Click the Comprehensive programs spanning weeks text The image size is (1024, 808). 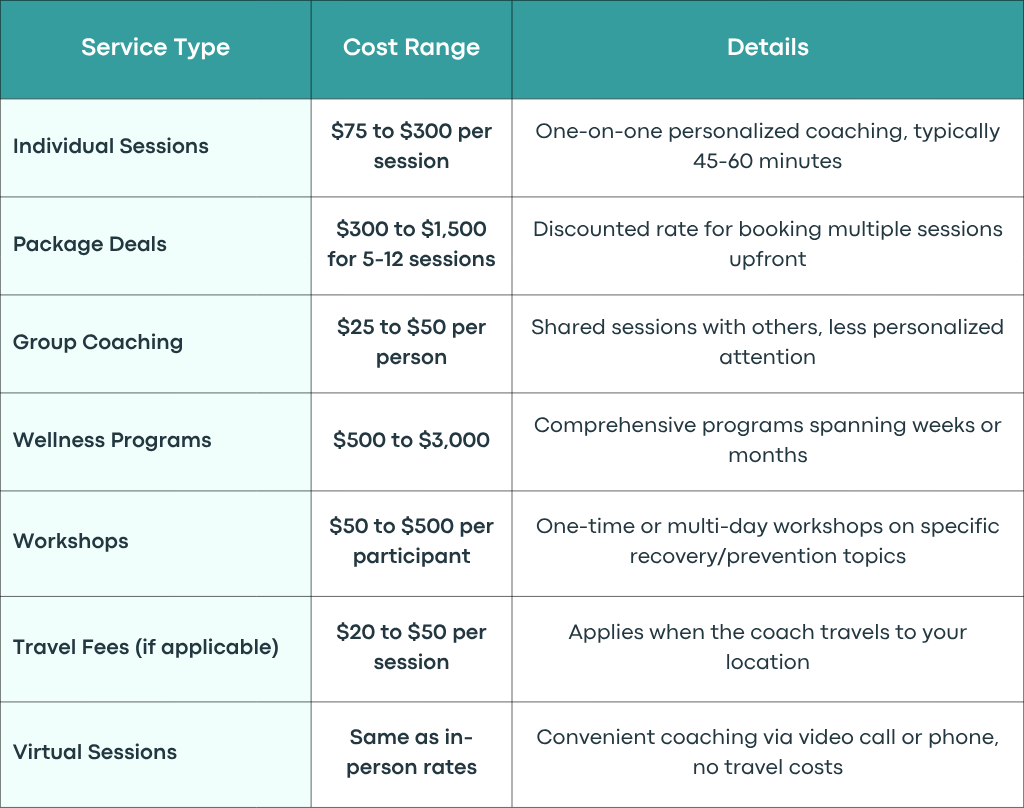coord(768,440)
